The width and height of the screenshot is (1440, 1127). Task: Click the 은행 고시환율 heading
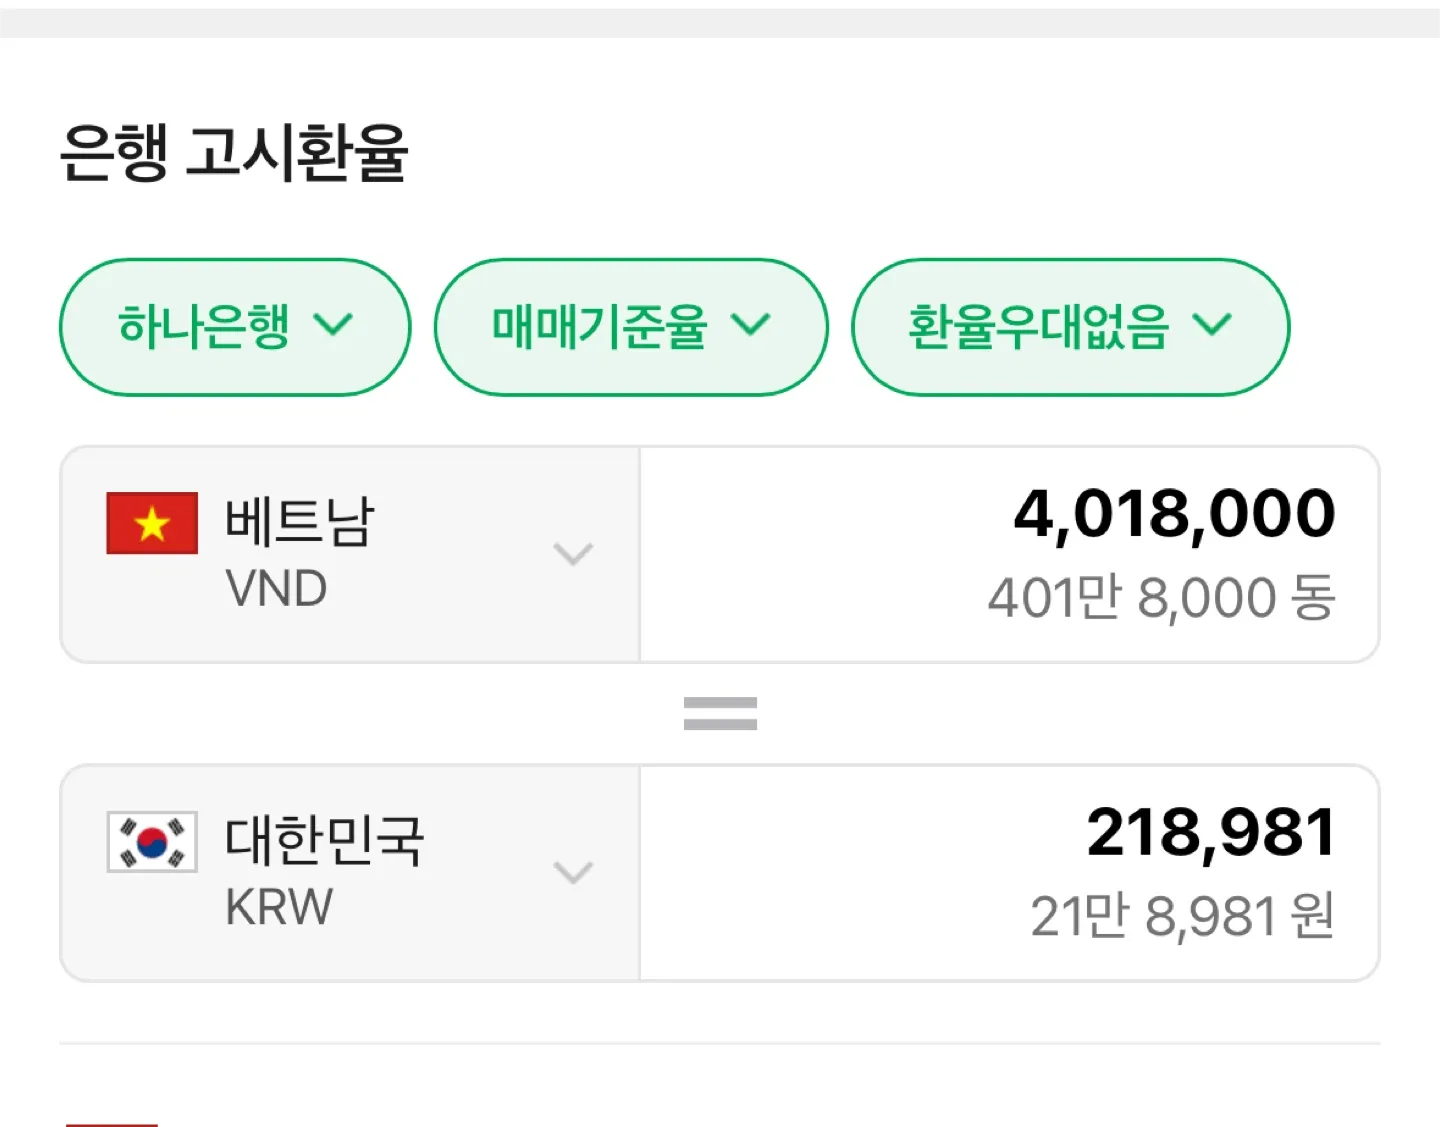click(234, 153)
